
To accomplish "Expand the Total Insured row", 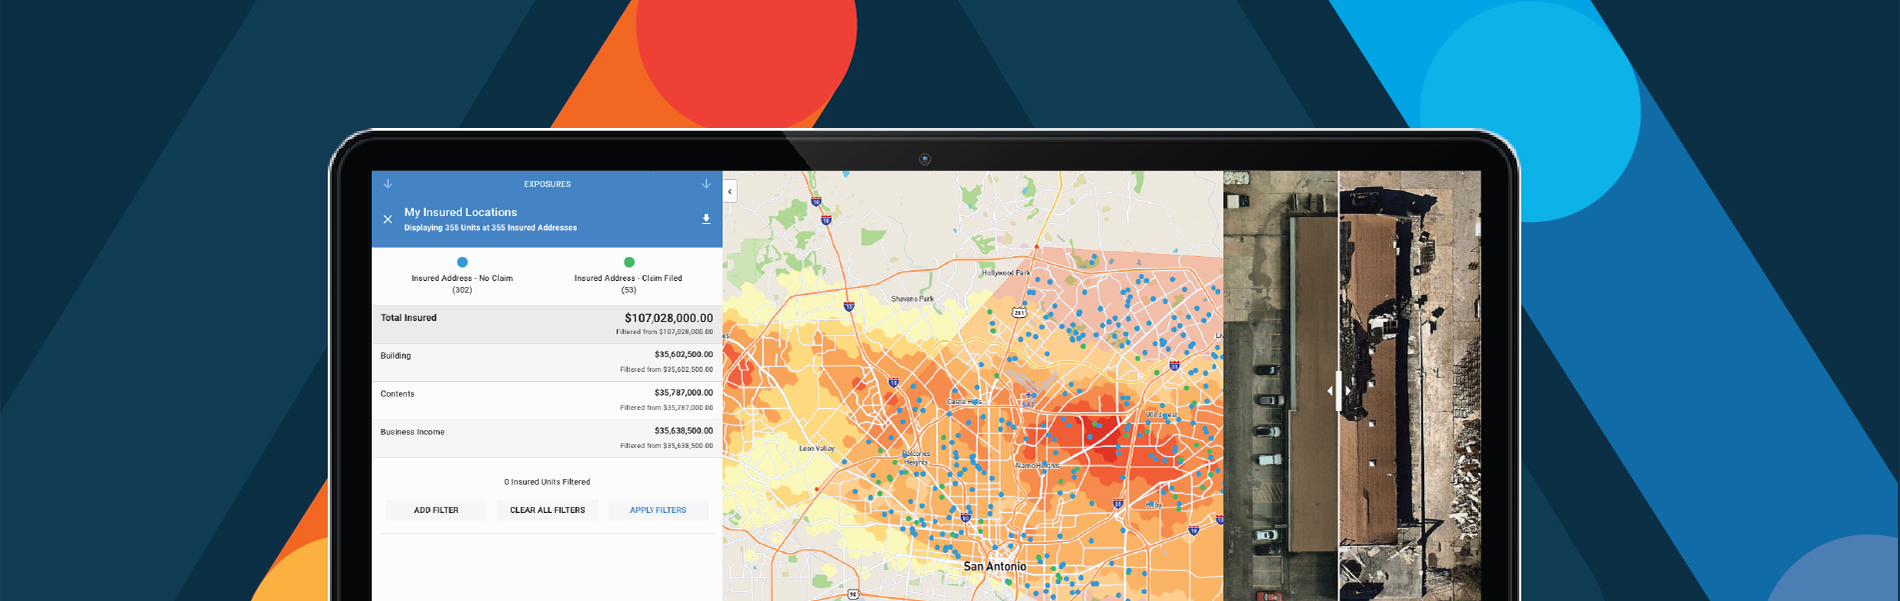I will pos(546,324).
